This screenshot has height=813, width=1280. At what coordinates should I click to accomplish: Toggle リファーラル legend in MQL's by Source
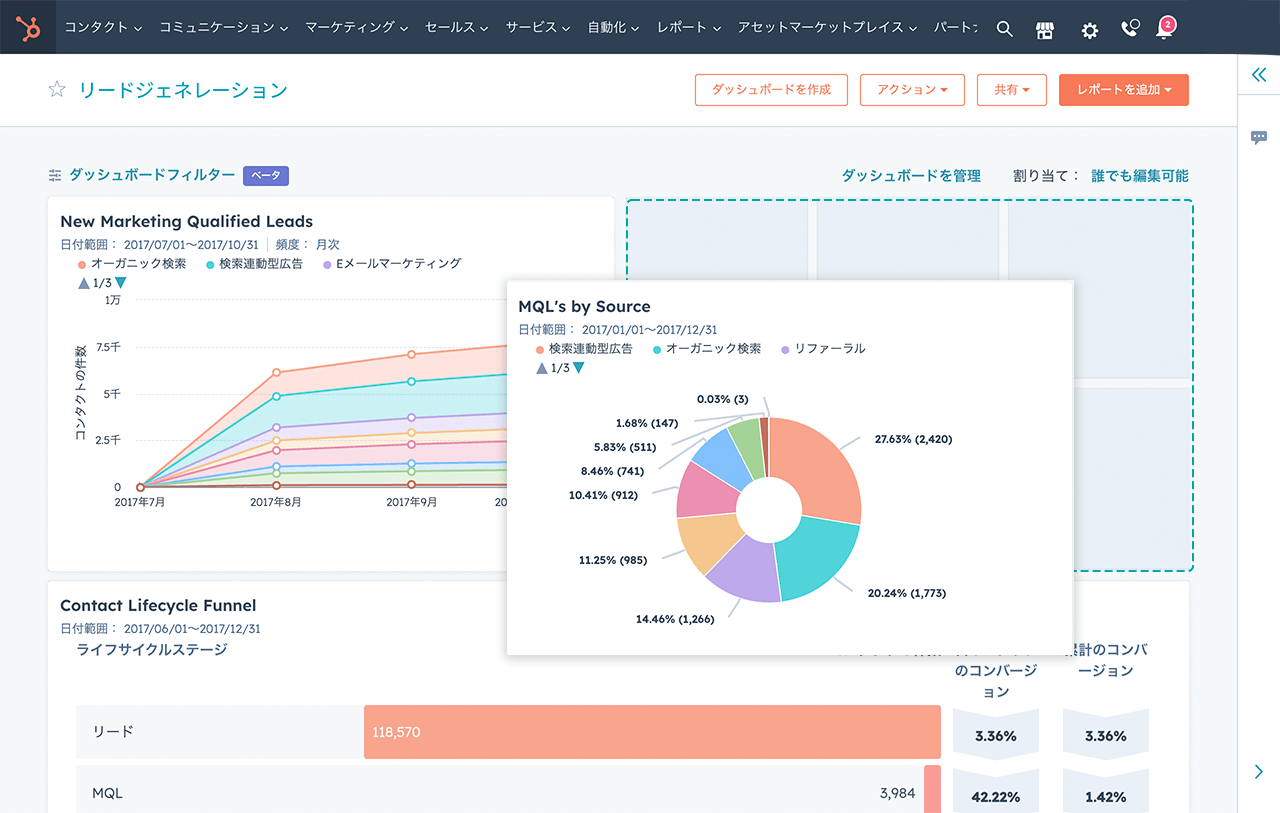tap(823, 349)
